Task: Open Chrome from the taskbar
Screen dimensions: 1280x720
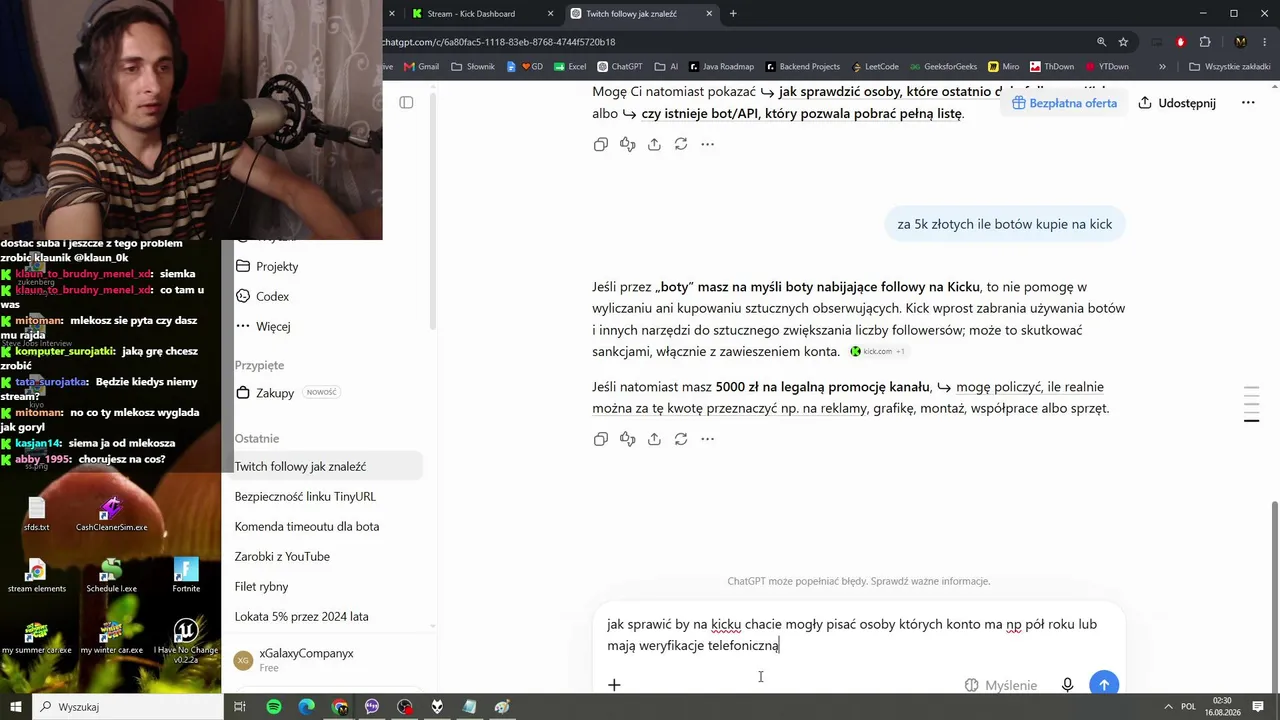Action: (x=340, y=707)
